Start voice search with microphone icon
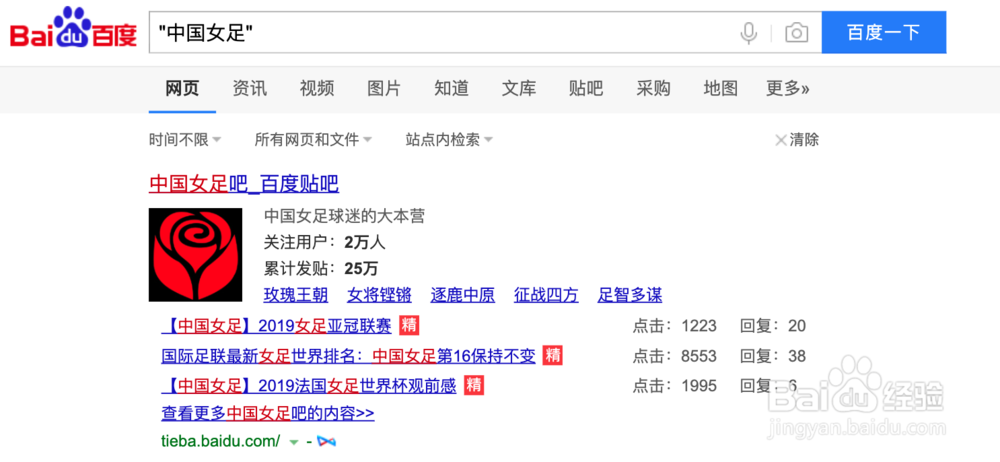Image resolution: width=1000 pixels, height=462 pixels. point(749,33)
